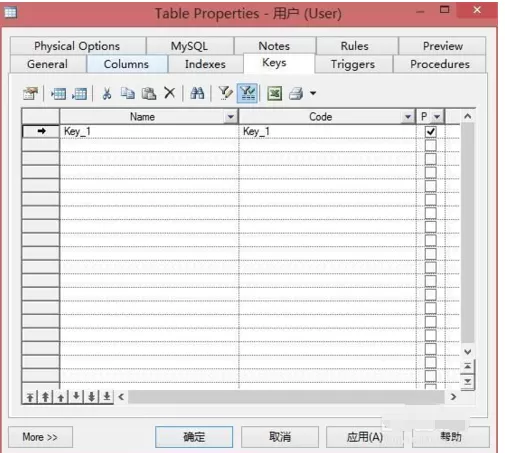Select the Key_1 cell in Code column
Screen dimensions: 505x453
pos(327,131)
